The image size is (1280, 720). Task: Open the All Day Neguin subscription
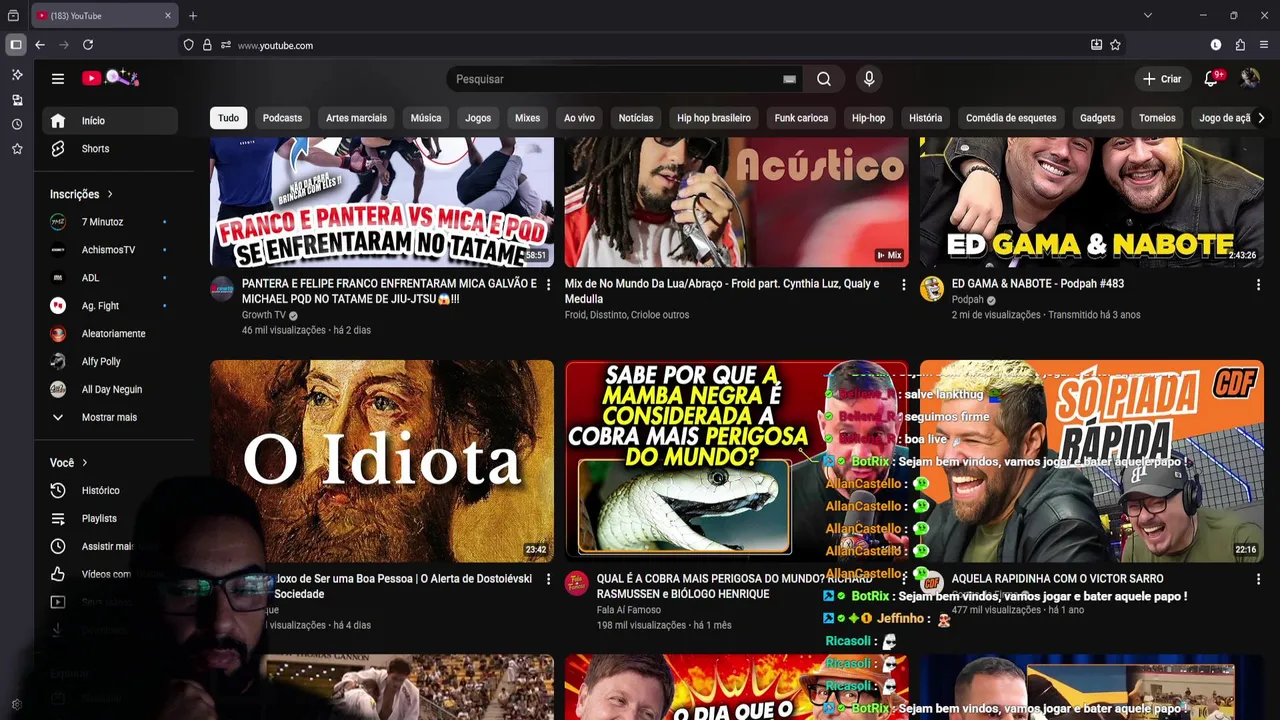tap(110, 390)
